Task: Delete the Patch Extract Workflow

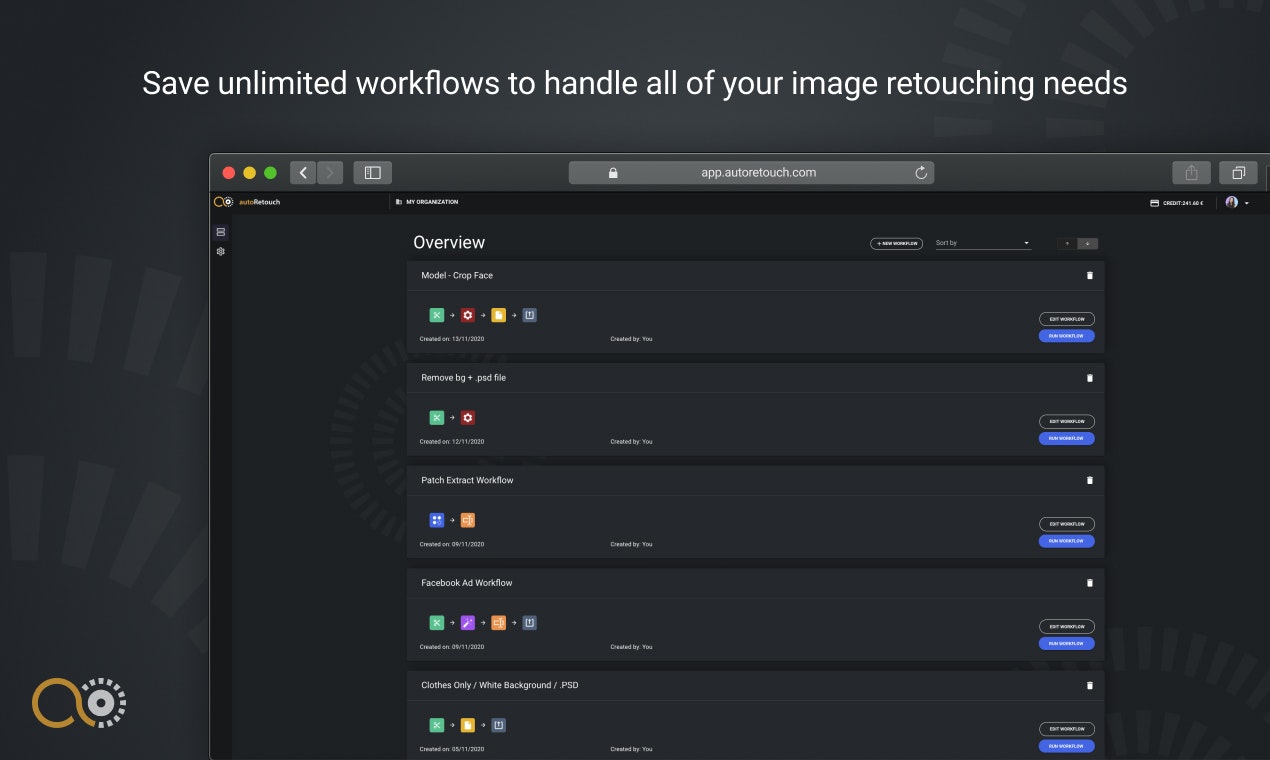Action: coord(1090,480)
